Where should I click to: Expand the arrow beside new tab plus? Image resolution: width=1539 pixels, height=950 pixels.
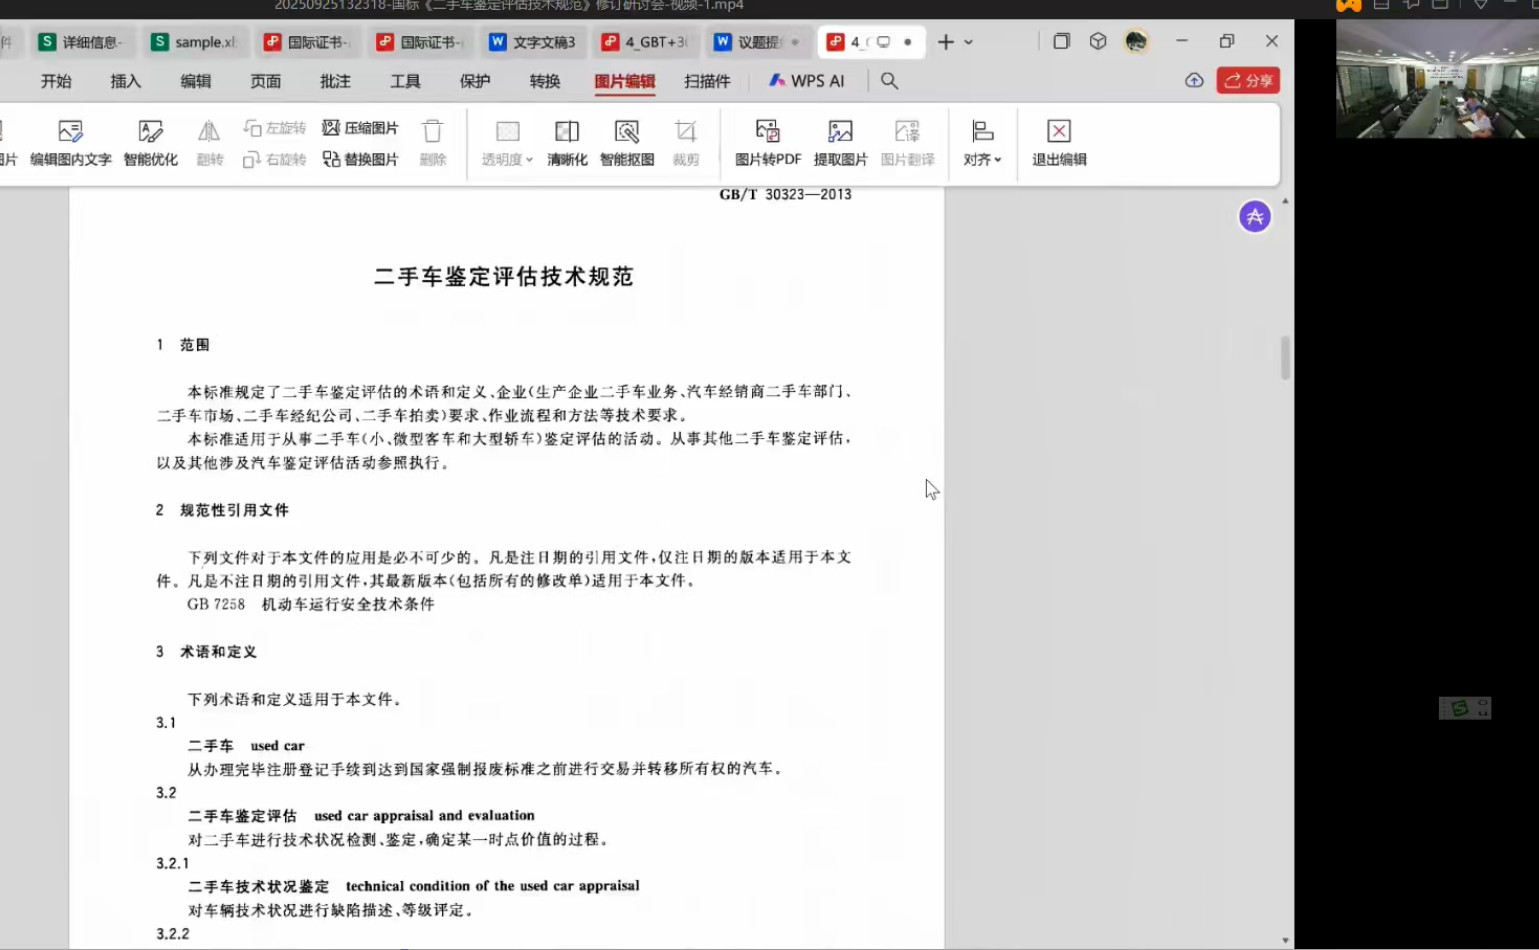click(968, 42)
